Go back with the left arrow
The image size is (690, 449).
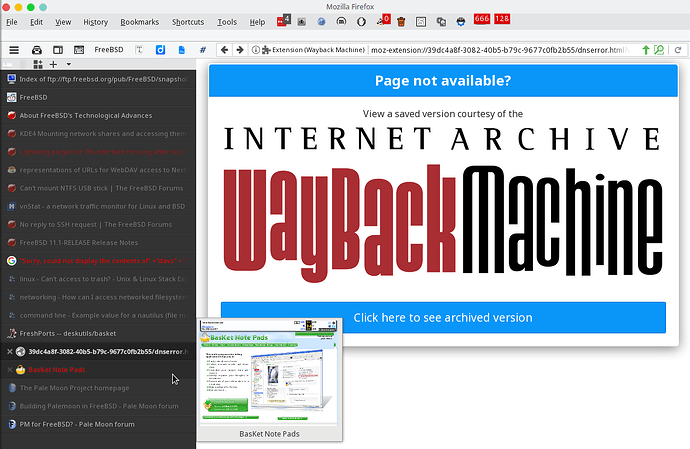tap(224, 50)
